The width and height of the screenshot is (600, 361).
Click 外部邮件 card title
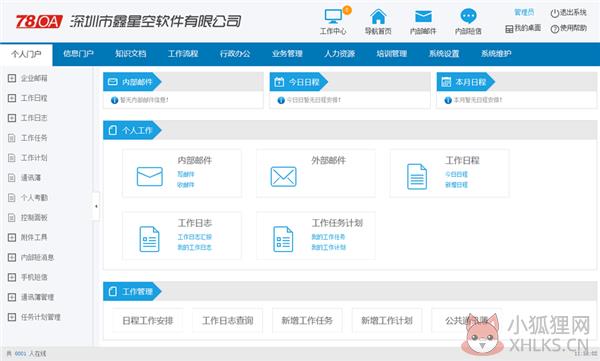[328, 160]
